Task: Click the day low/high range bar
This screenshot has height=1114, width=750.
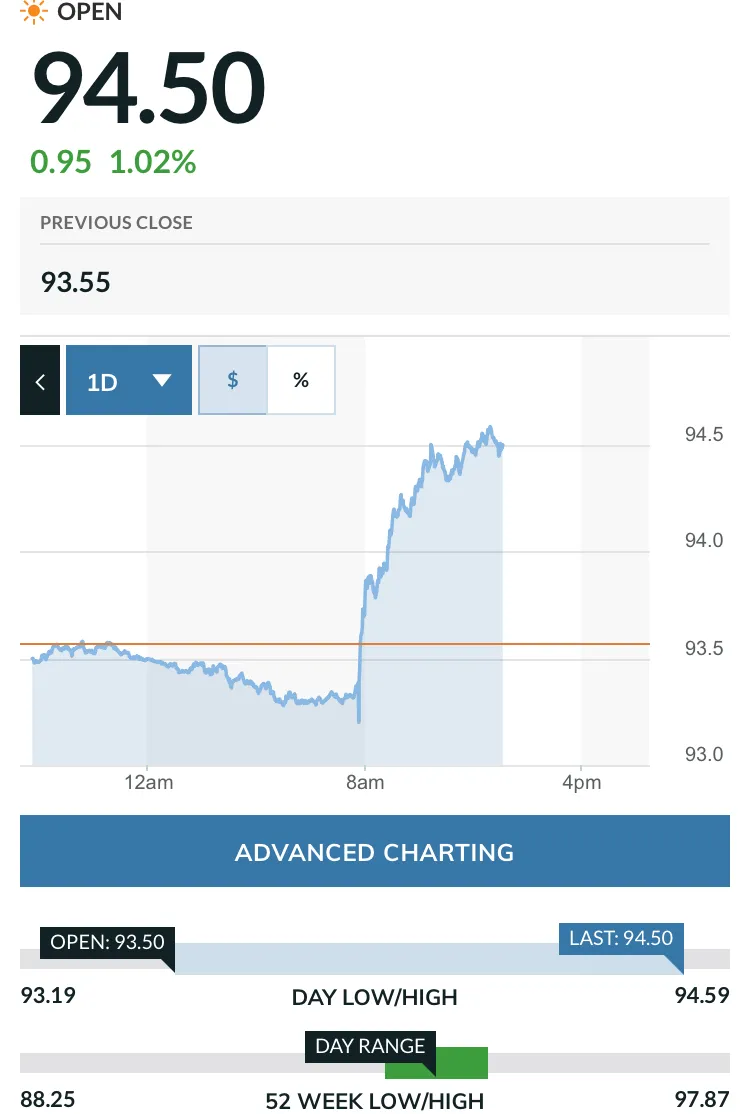Action: coord(429,959)
